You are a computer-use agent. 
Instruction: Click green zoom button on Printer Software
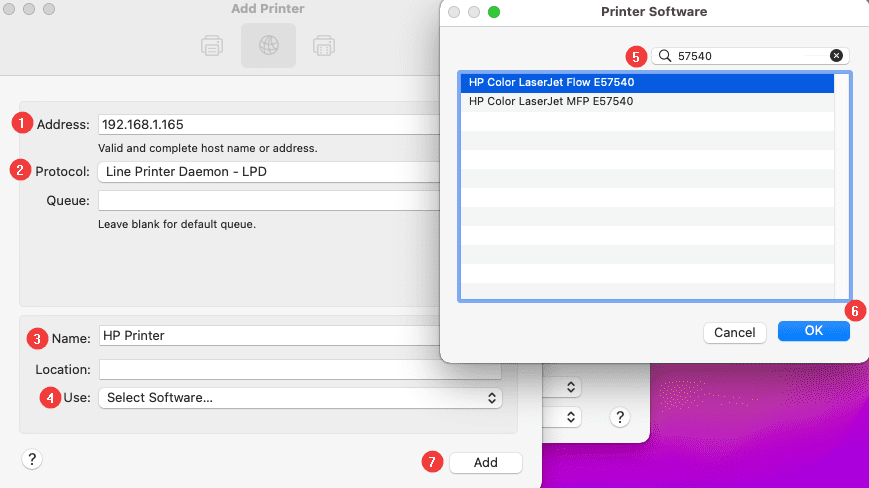pos(493,13)
